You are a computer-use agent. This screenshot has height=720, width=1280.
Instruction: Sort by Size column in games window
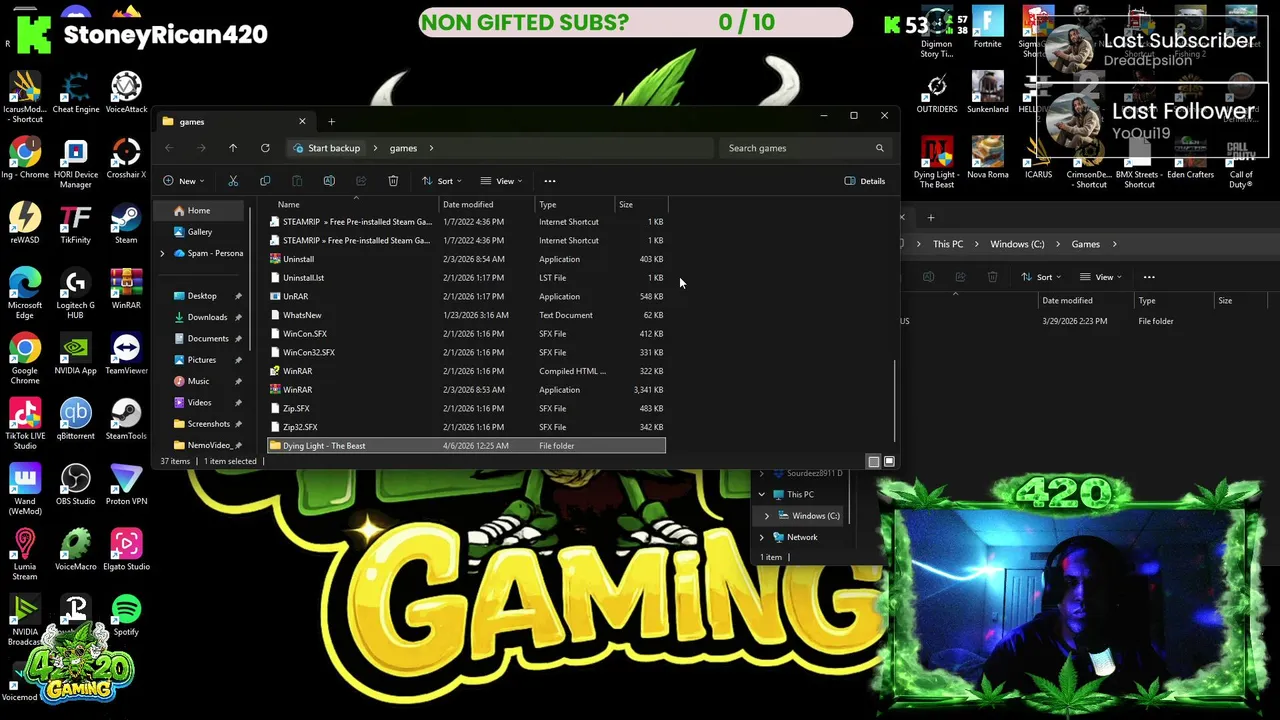(640, 204)
